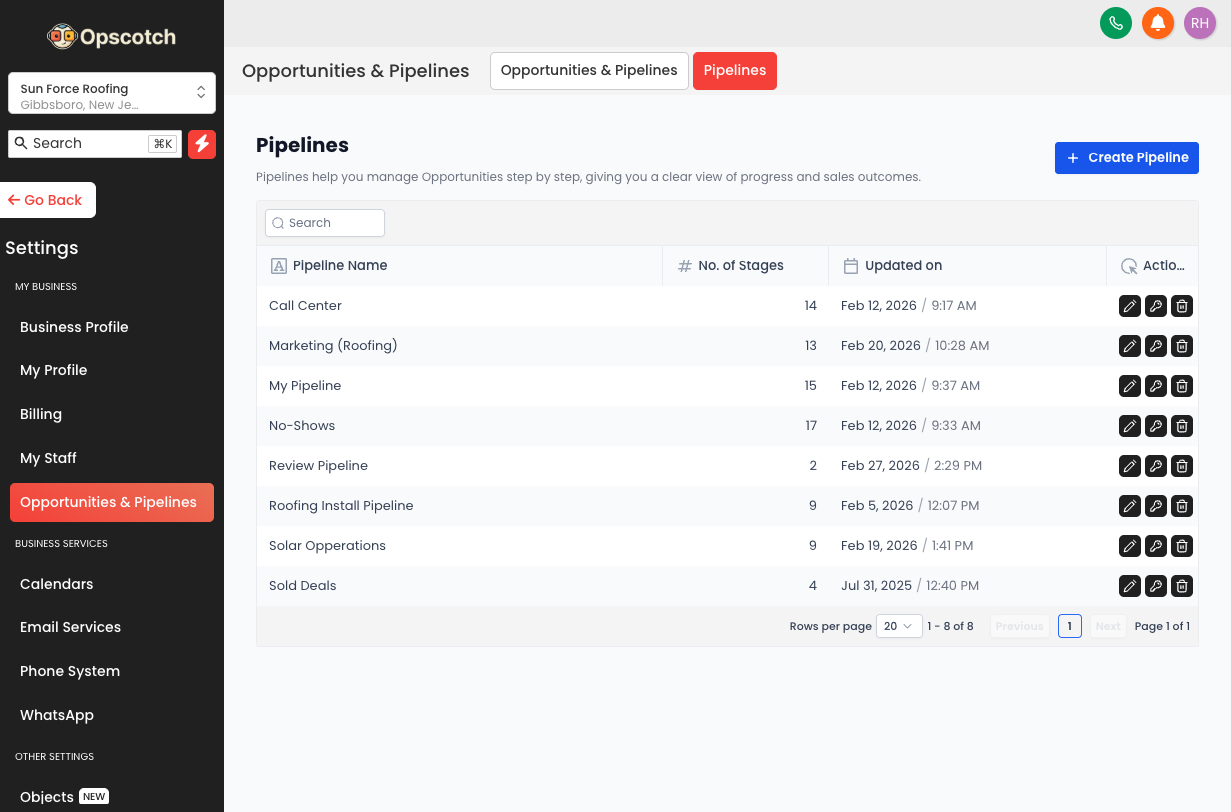Screen dimensions: 1231x812
Task: Expand the Sun Force Roofing account switcher
Action: [112, 93]
